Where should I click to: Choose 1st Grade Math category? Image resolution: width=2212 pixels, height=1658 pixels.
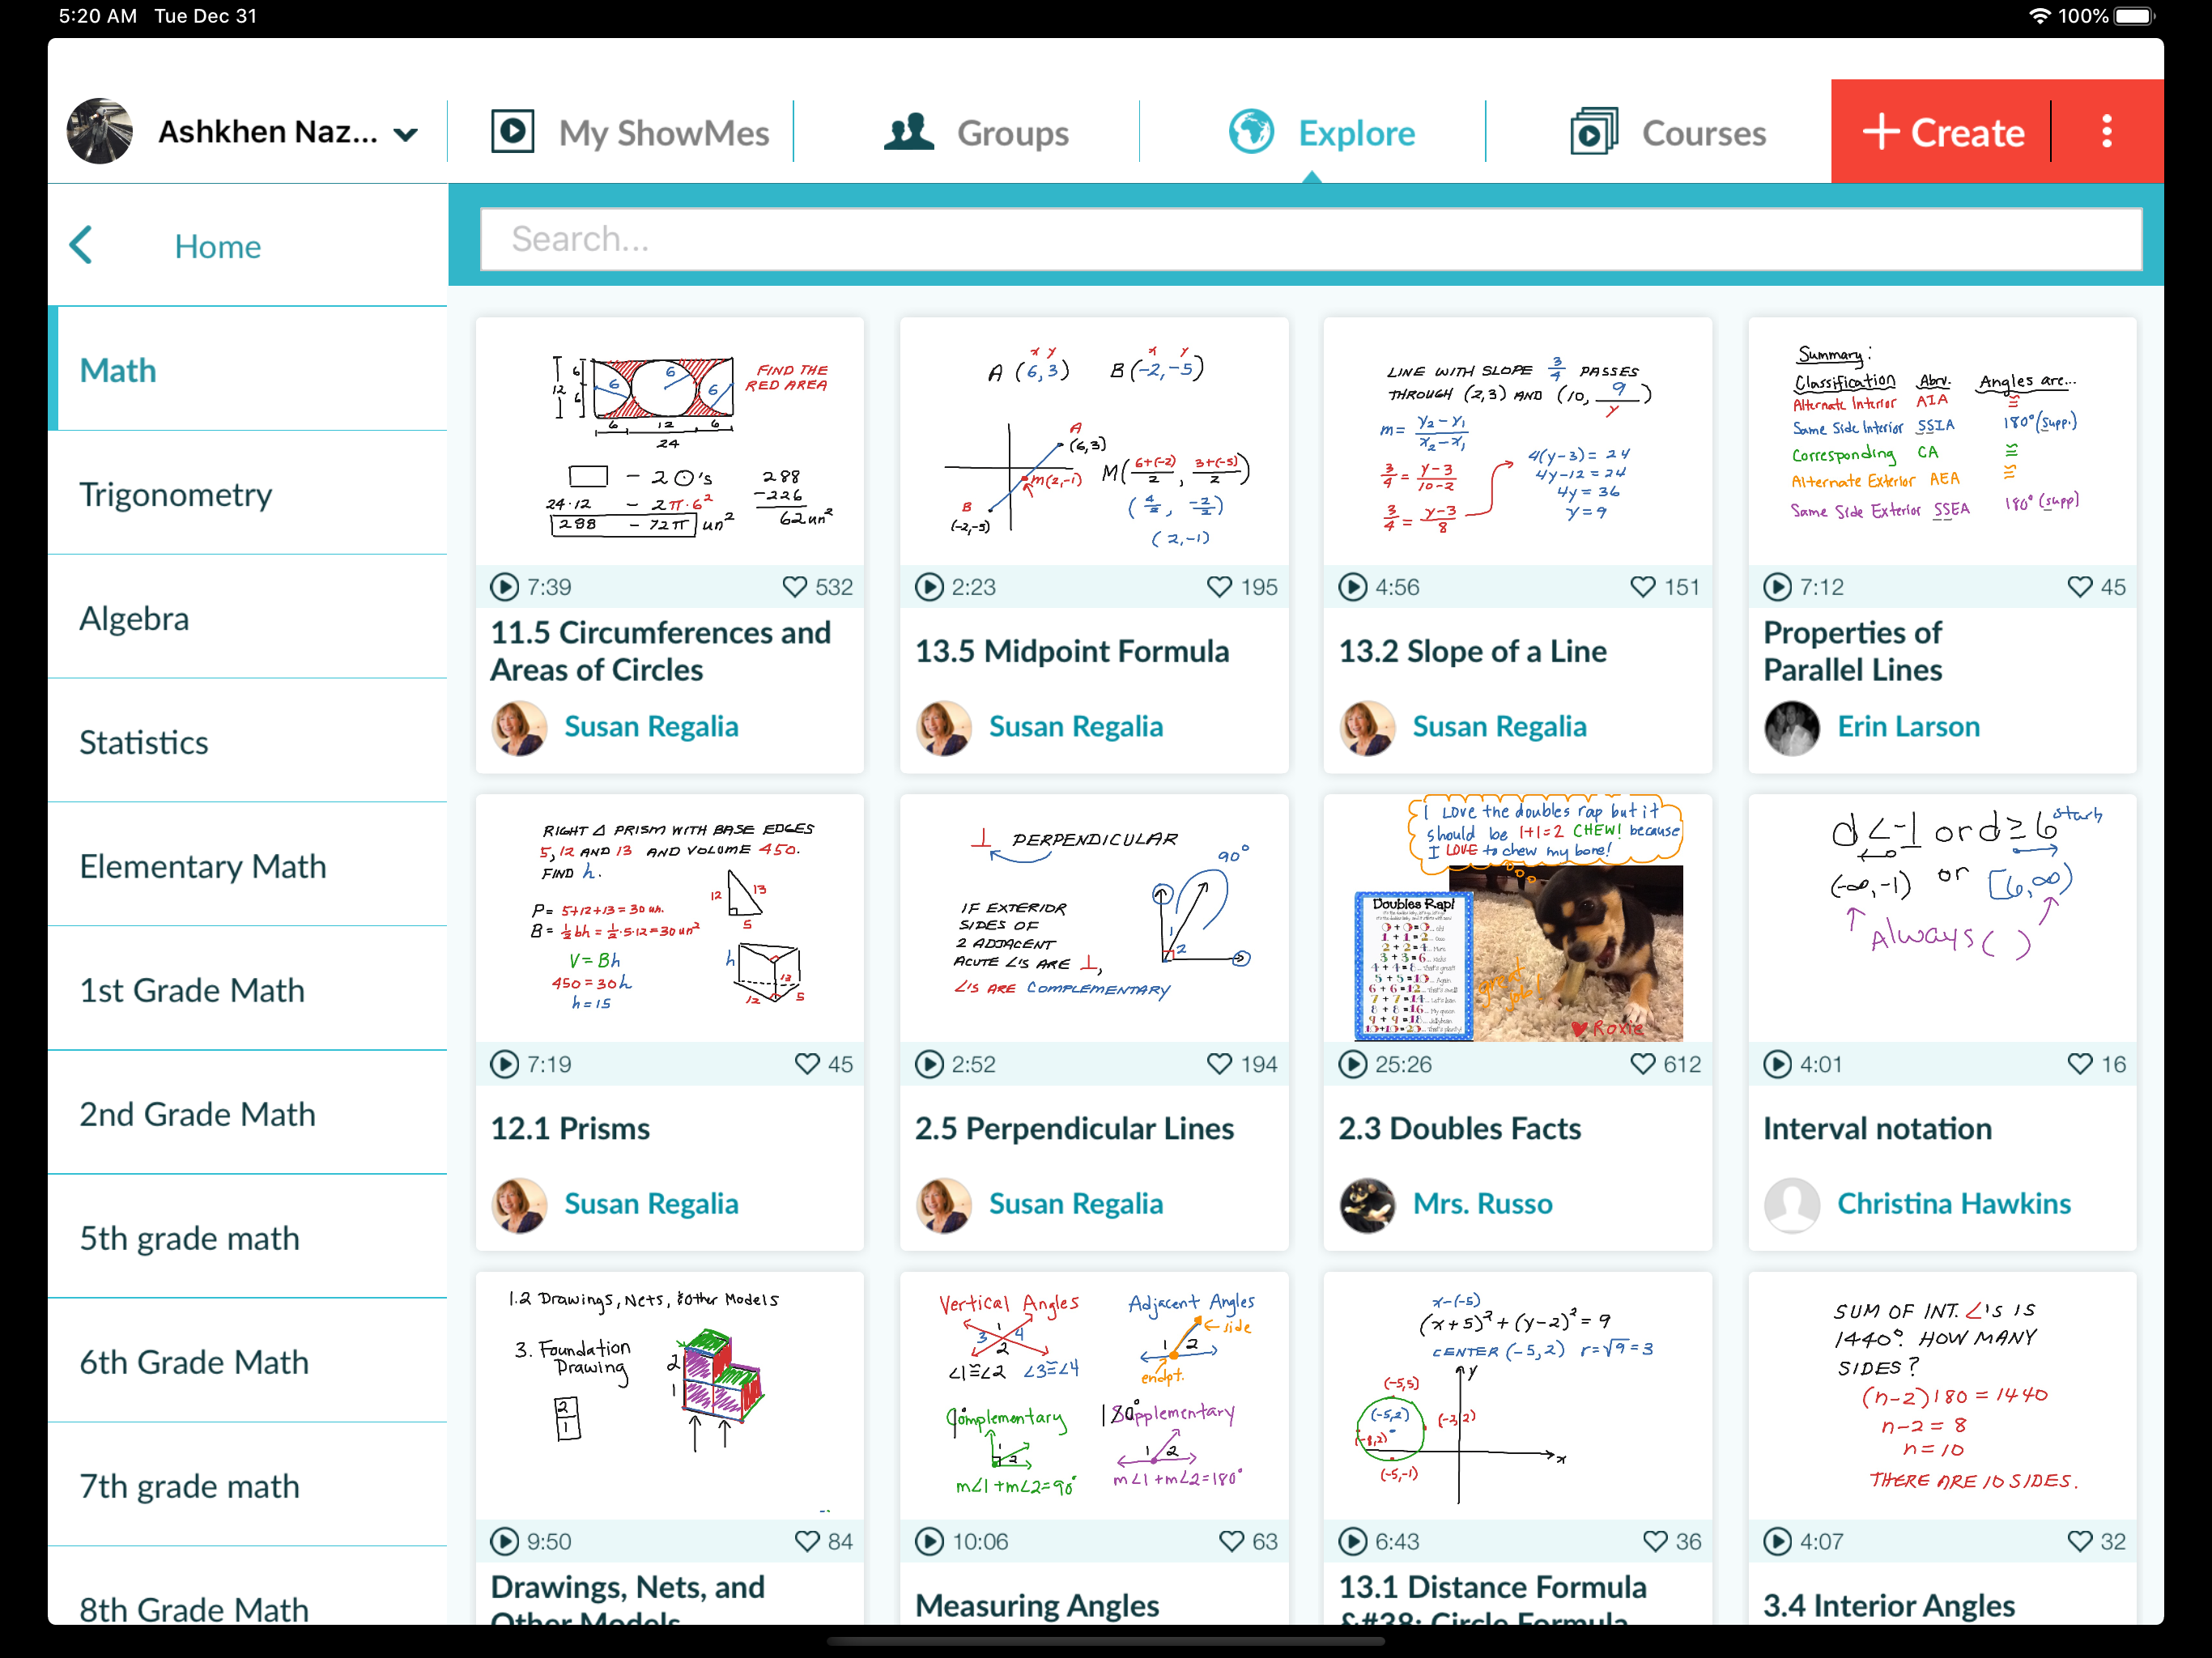pyautogui.click(x=248, y=990)
